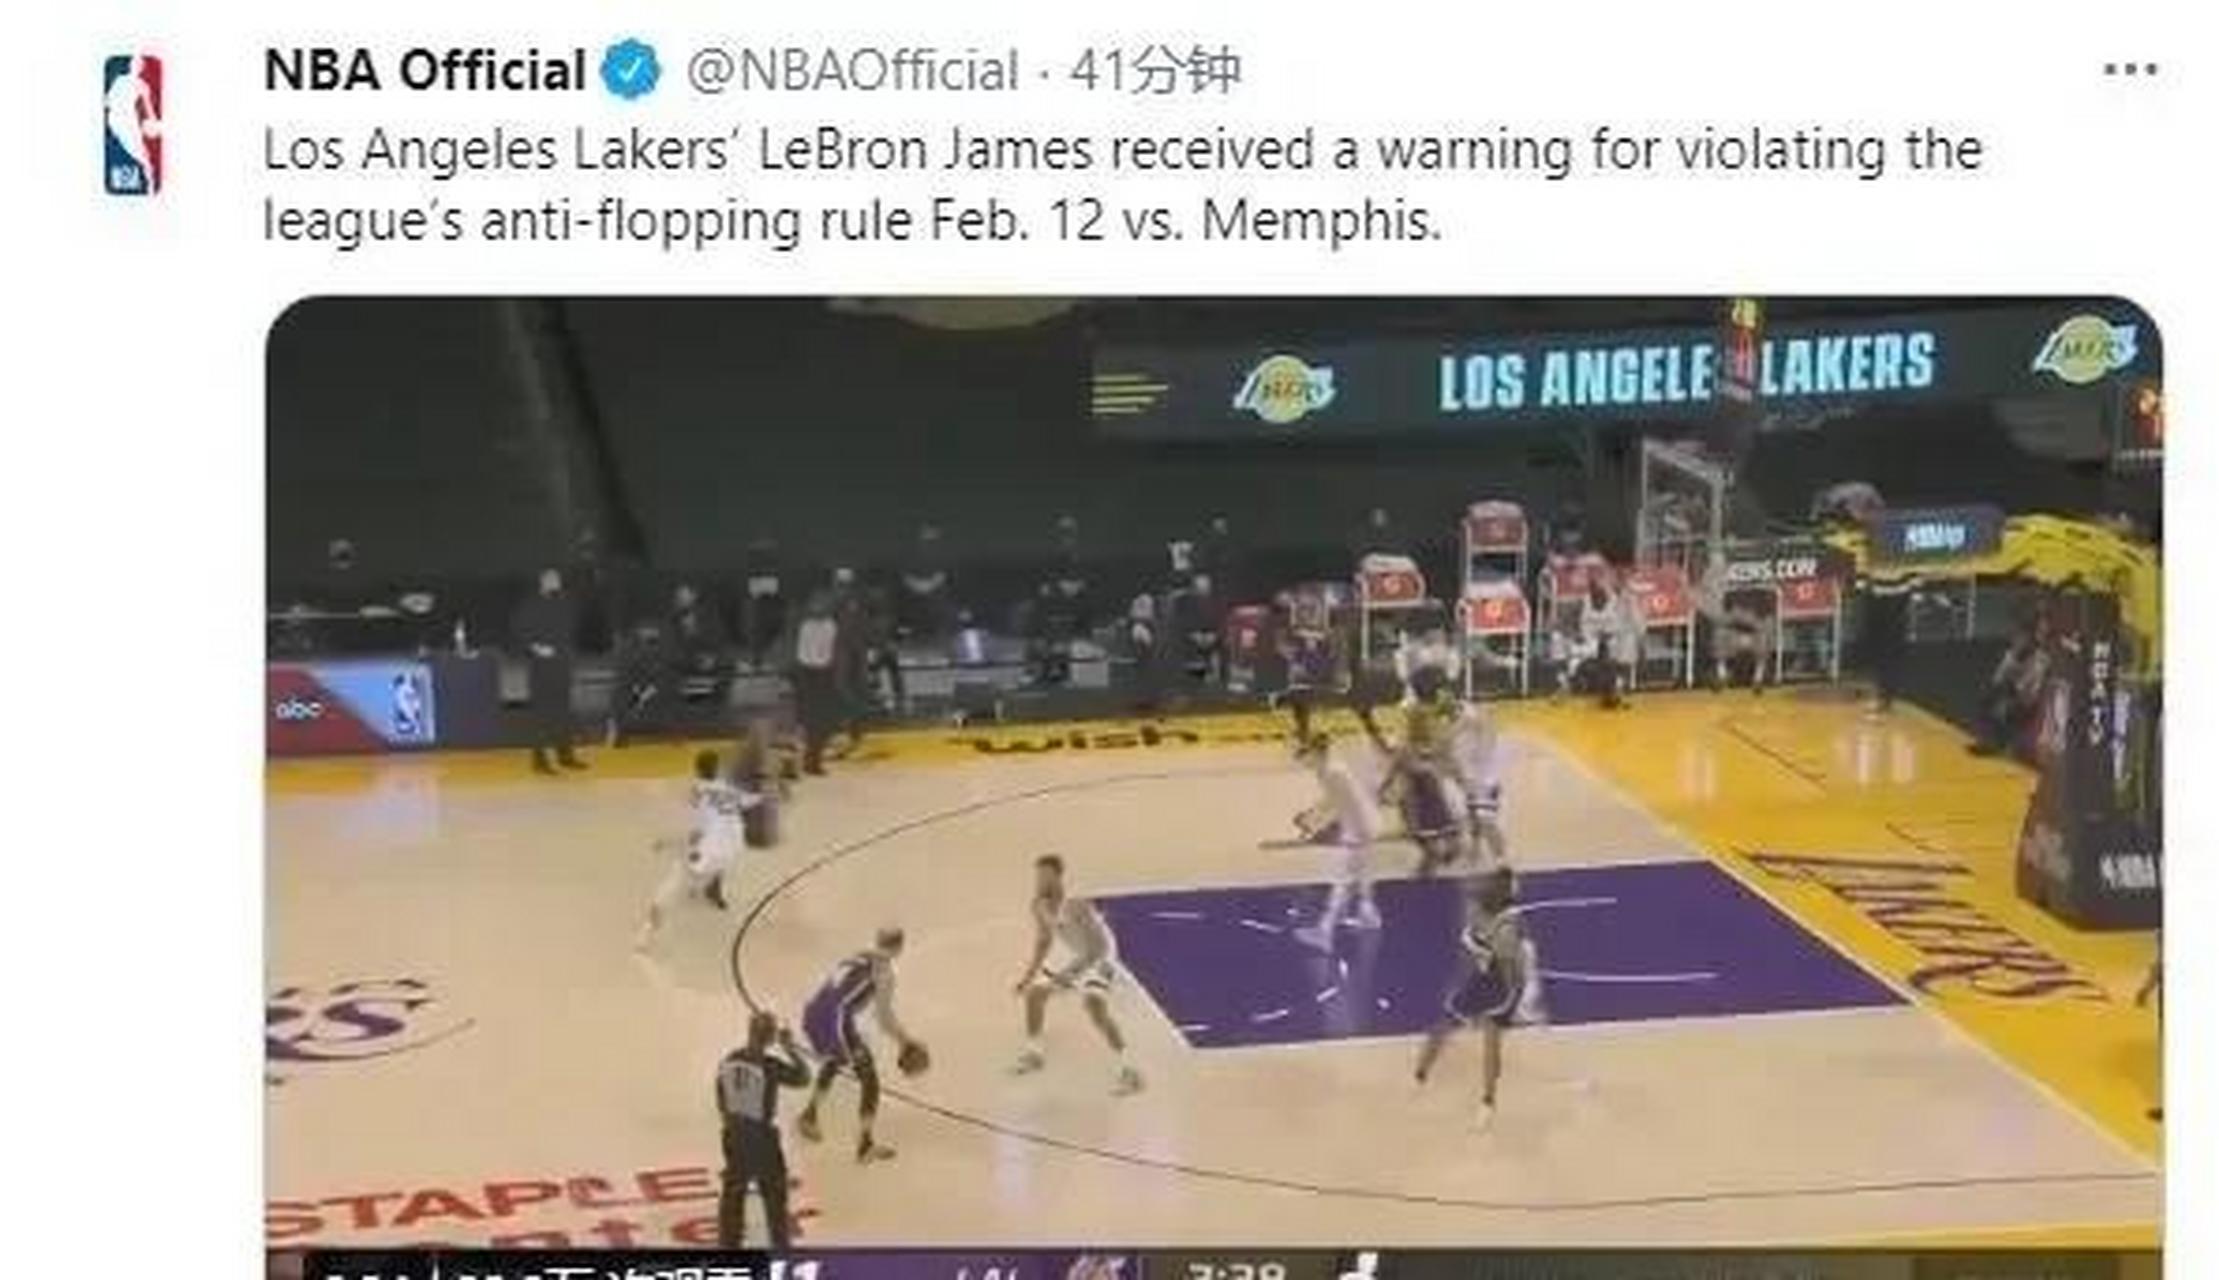The image size is (2219, 1280).
Task: Click the blue verified badge
Action: [630, 70]
